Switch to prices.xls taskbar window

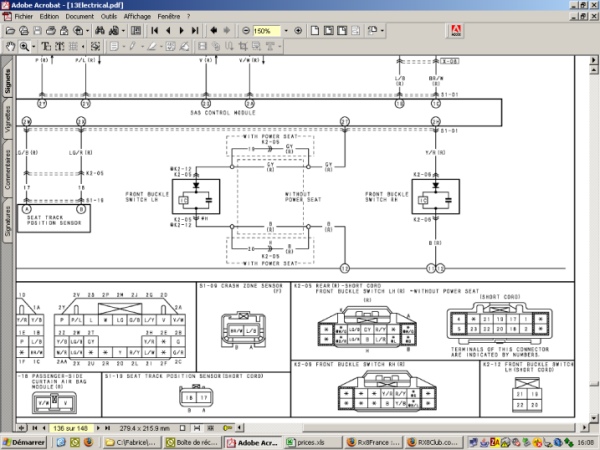pos(314,442)
